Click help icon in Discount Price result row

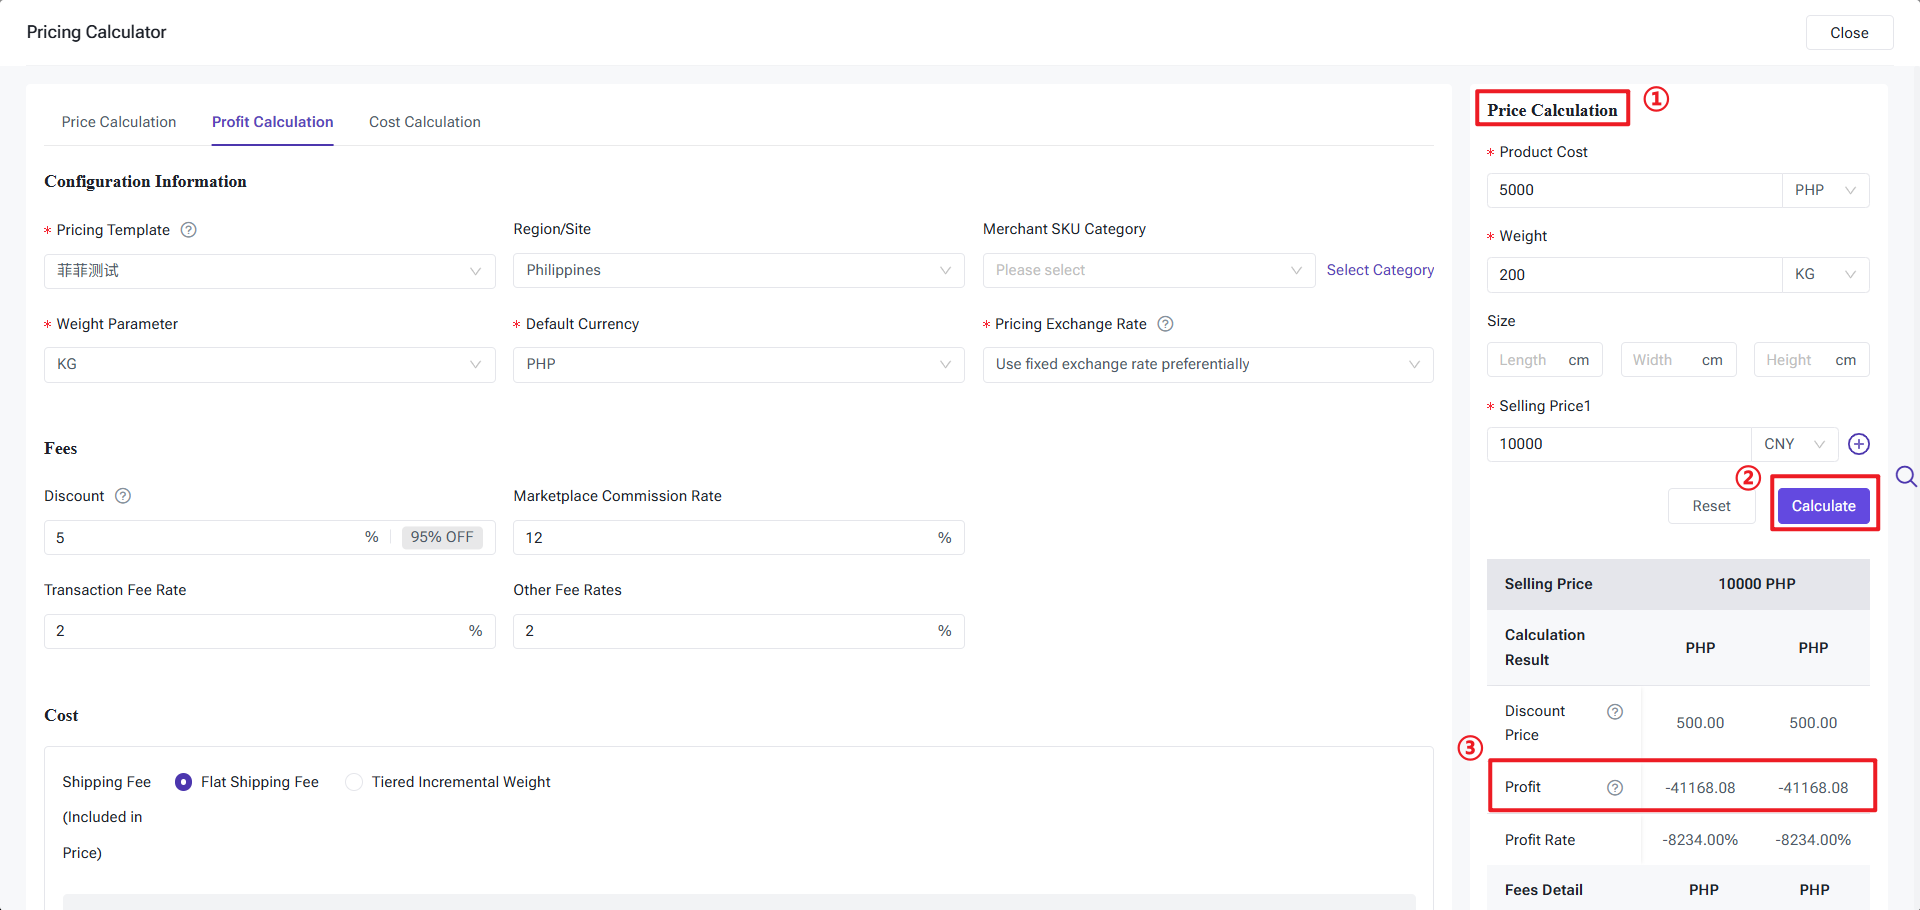tap(1614, 712)
